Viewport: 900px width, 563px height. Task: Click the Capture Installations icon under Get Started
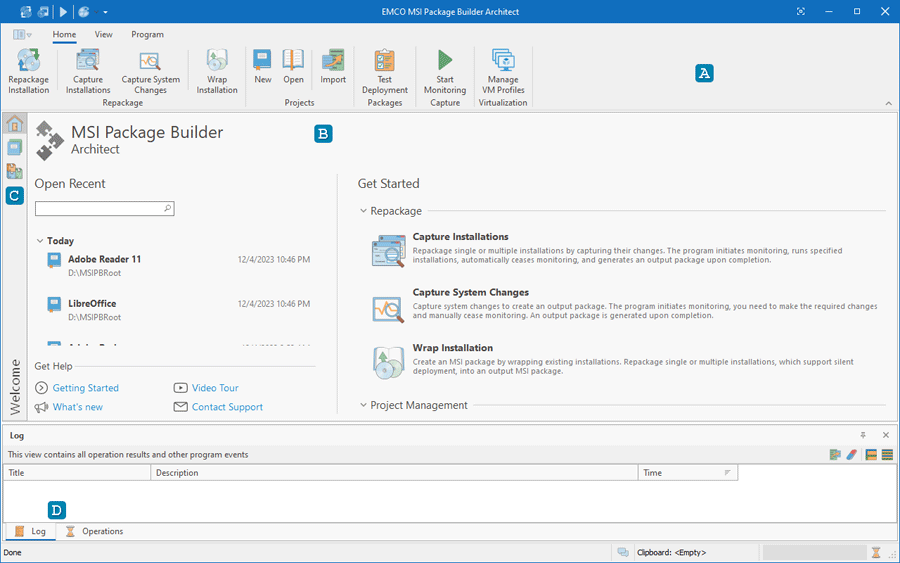389,251
